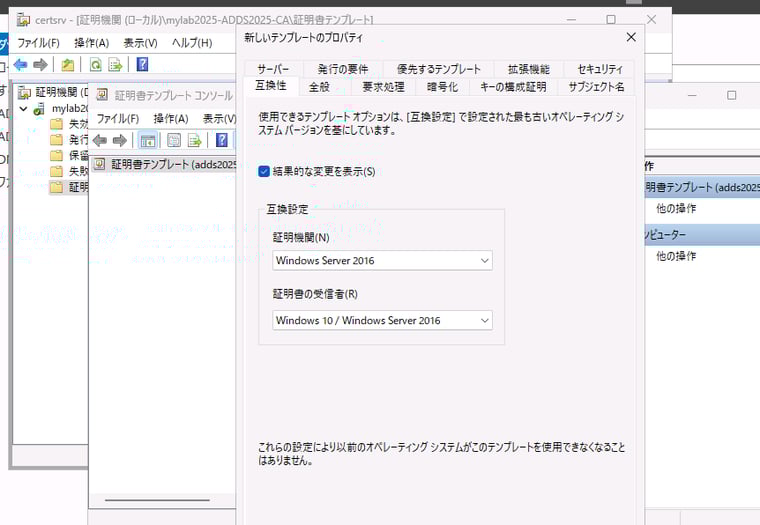This screenshot has height=525, width=760.
Task: Click the mylab2025 CA server icon
Action: (39, 109)
